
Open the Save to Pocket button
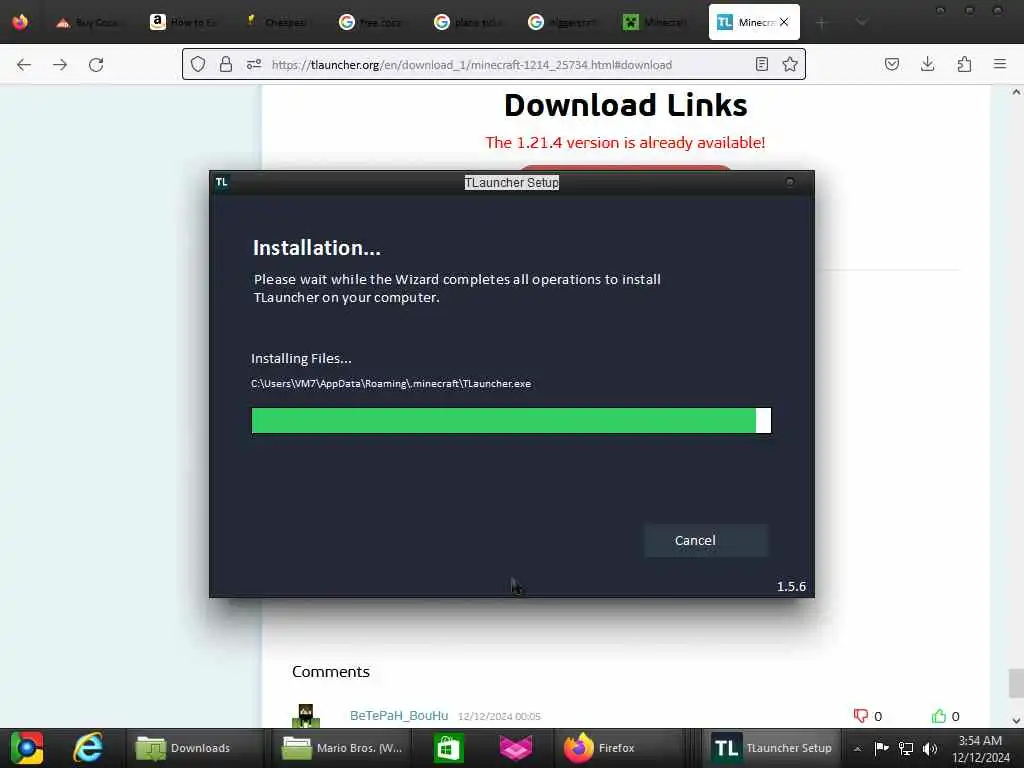892,64
